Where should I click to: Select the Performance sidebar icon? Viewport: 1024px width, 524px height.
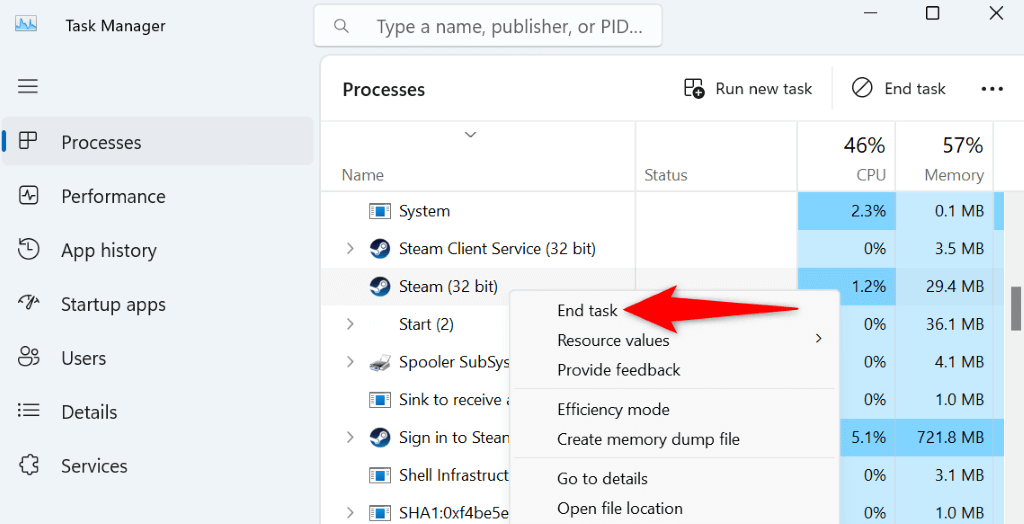click(29, 196)
